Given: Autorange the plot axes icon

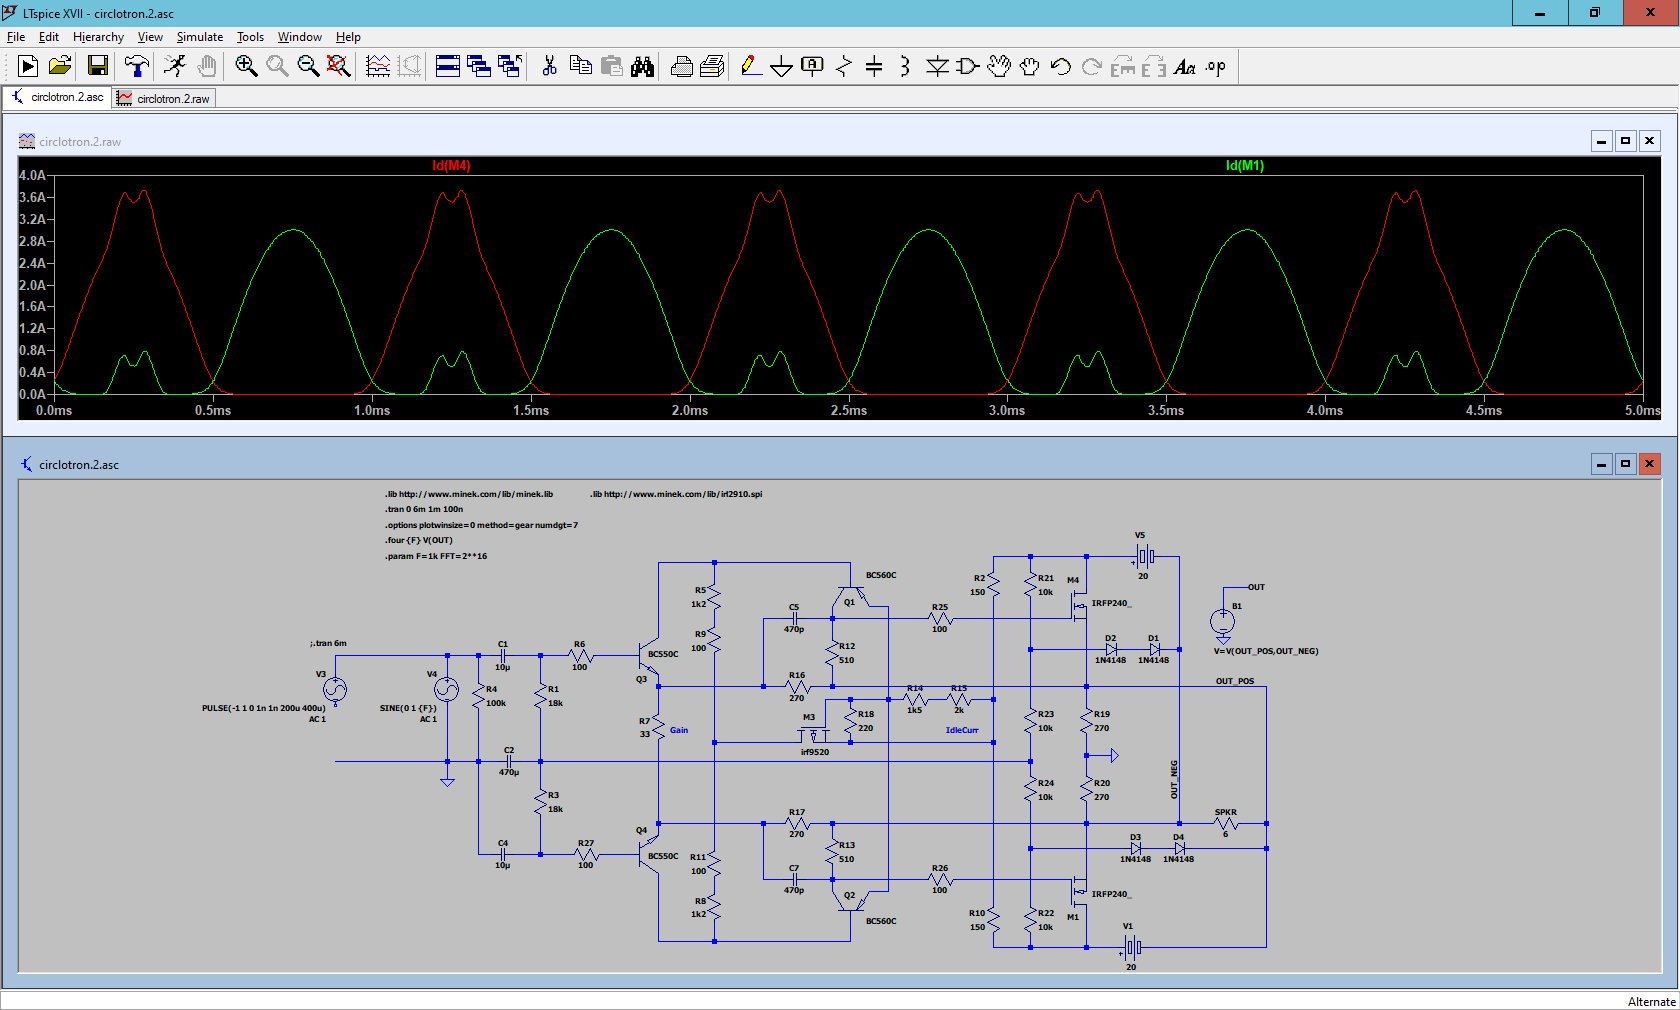Looking at the screenshot, I should coord(378,66).
